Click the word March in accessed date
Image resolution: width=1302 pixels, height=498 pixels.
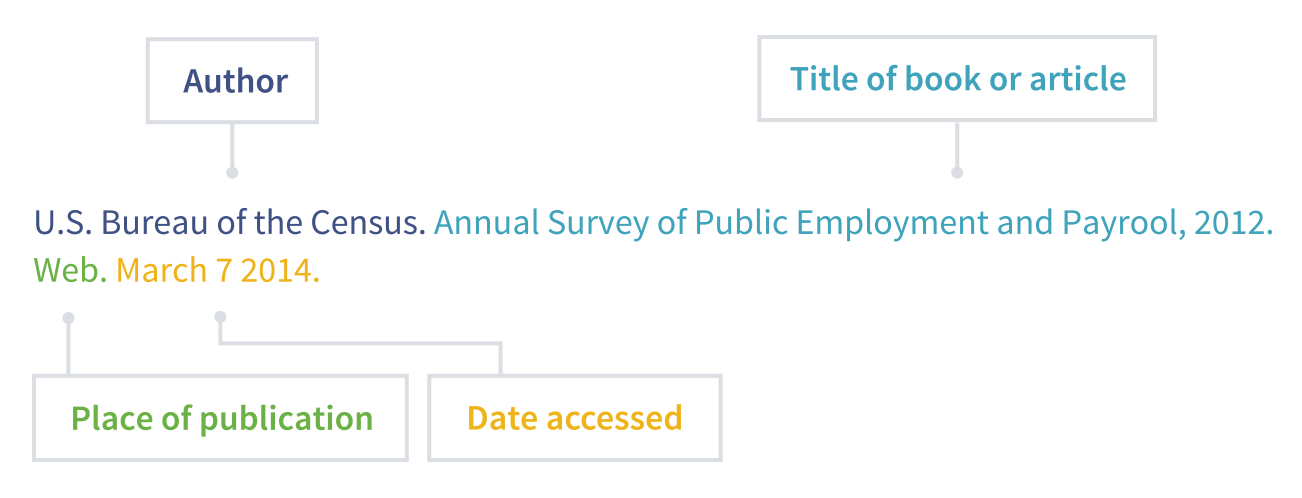click(160, 270)
